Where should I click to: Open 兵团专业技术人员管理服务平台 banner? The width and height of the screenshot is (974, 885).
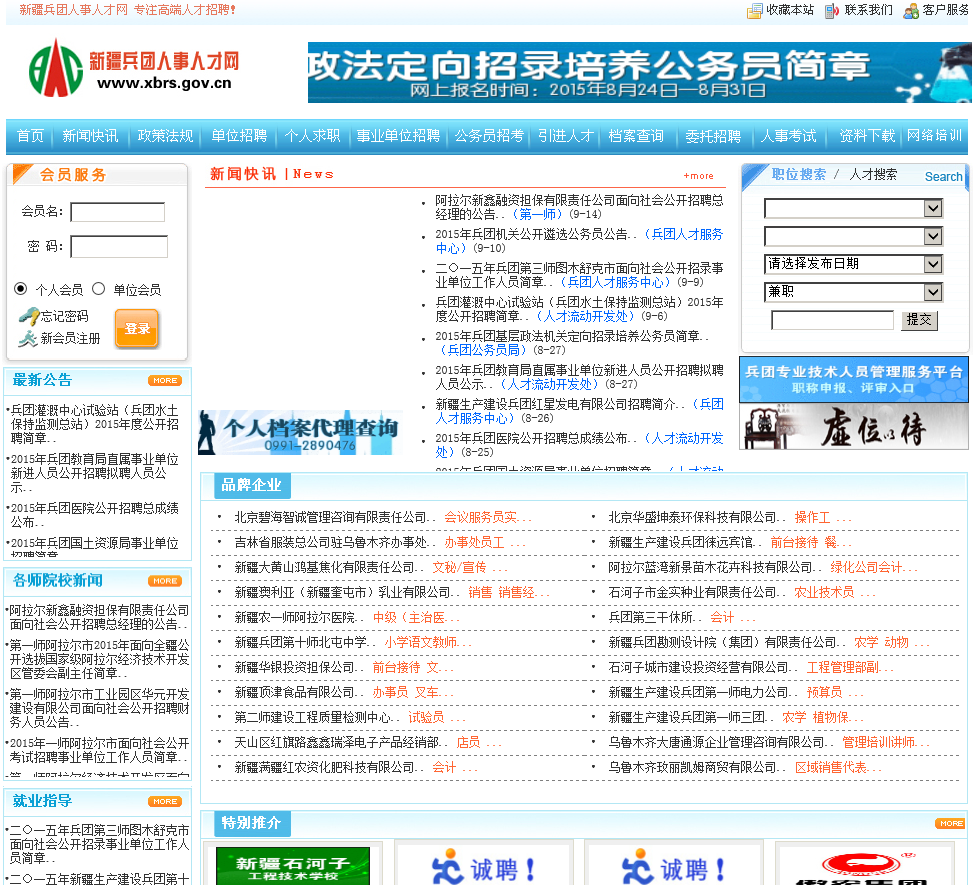coord(853,379)
